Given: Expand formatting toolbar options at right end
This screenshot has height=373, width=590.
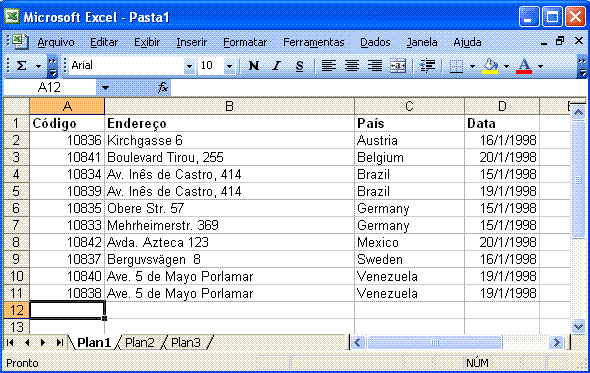Looking at the screenshot, I should [x=582, y=66].
